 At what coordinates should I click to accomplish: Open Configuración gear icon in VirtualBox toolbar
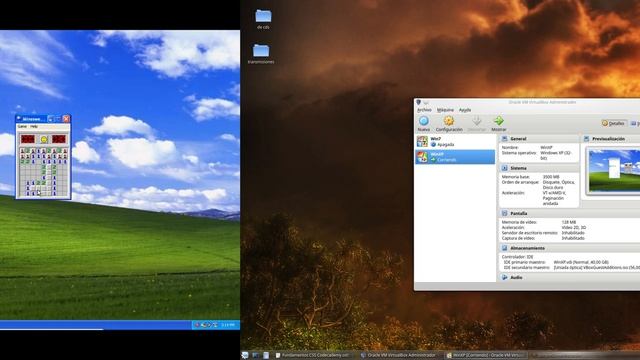449,121
